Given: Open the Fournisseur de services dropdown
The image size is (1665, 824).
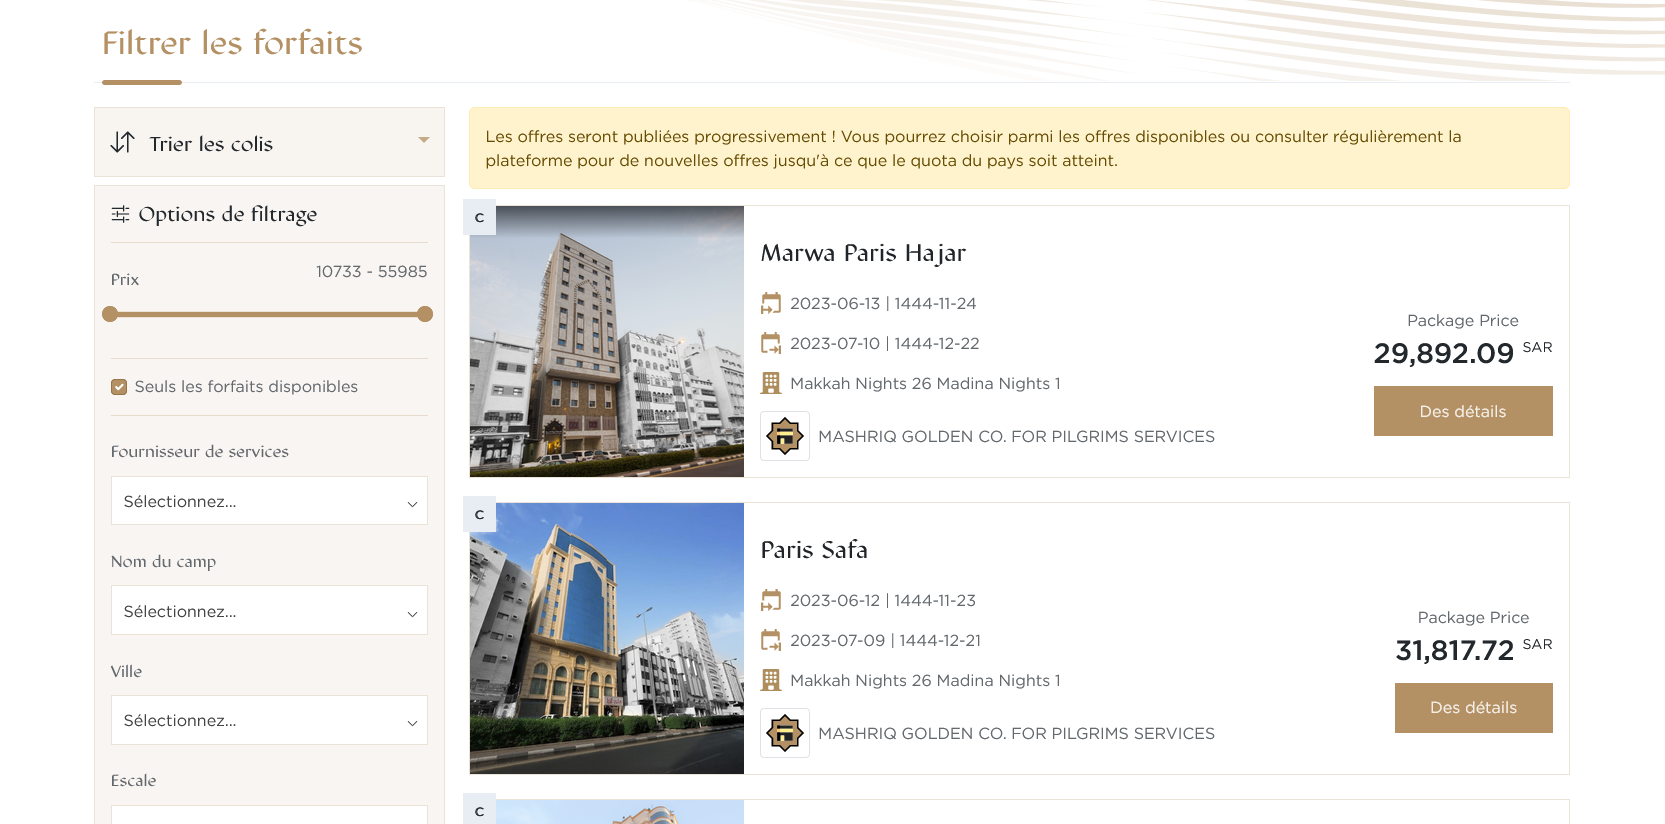Looking at the screenshot, I should (x=269, y=501).
